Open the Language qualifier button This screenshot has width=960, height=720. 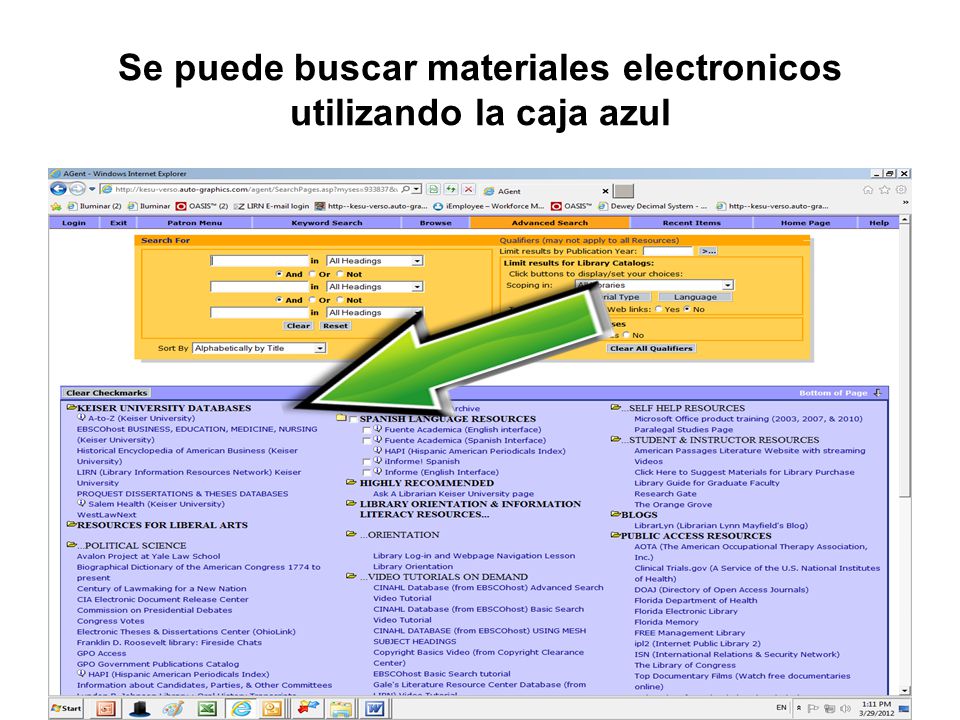[695, 297]
